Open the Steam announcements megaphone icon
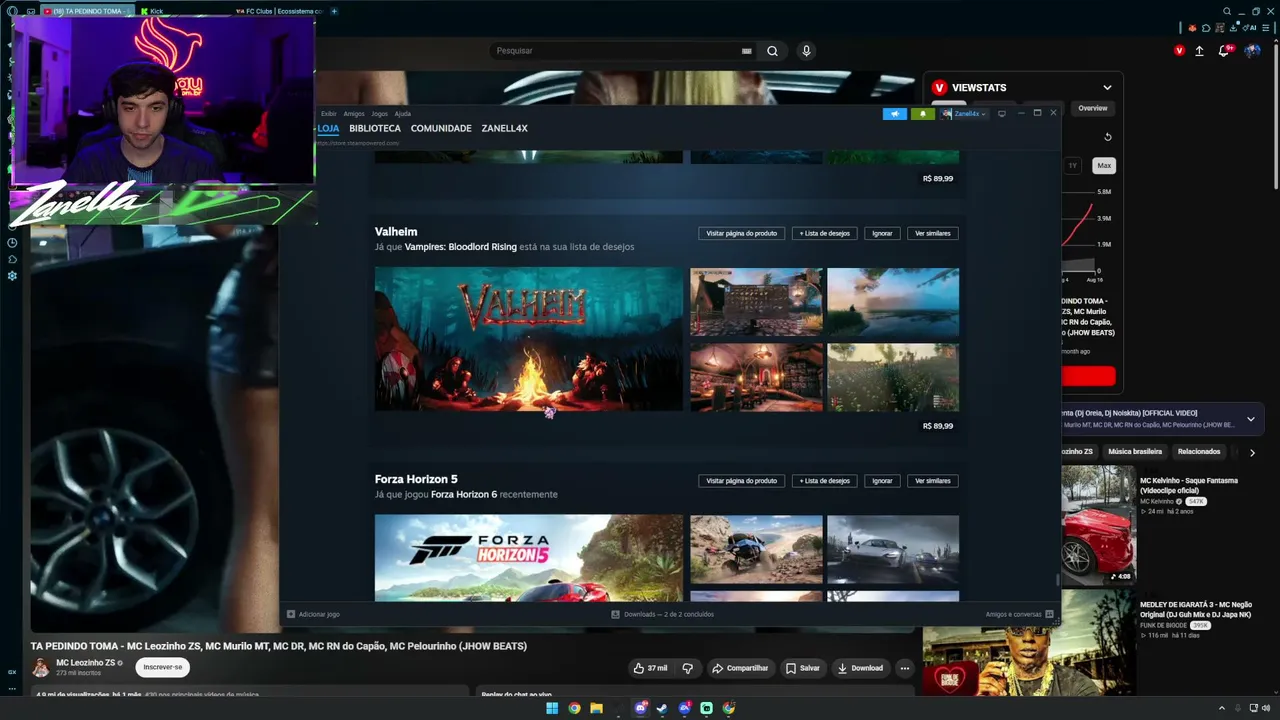This screenshot has width=1280, height=720. coord(894,114)
